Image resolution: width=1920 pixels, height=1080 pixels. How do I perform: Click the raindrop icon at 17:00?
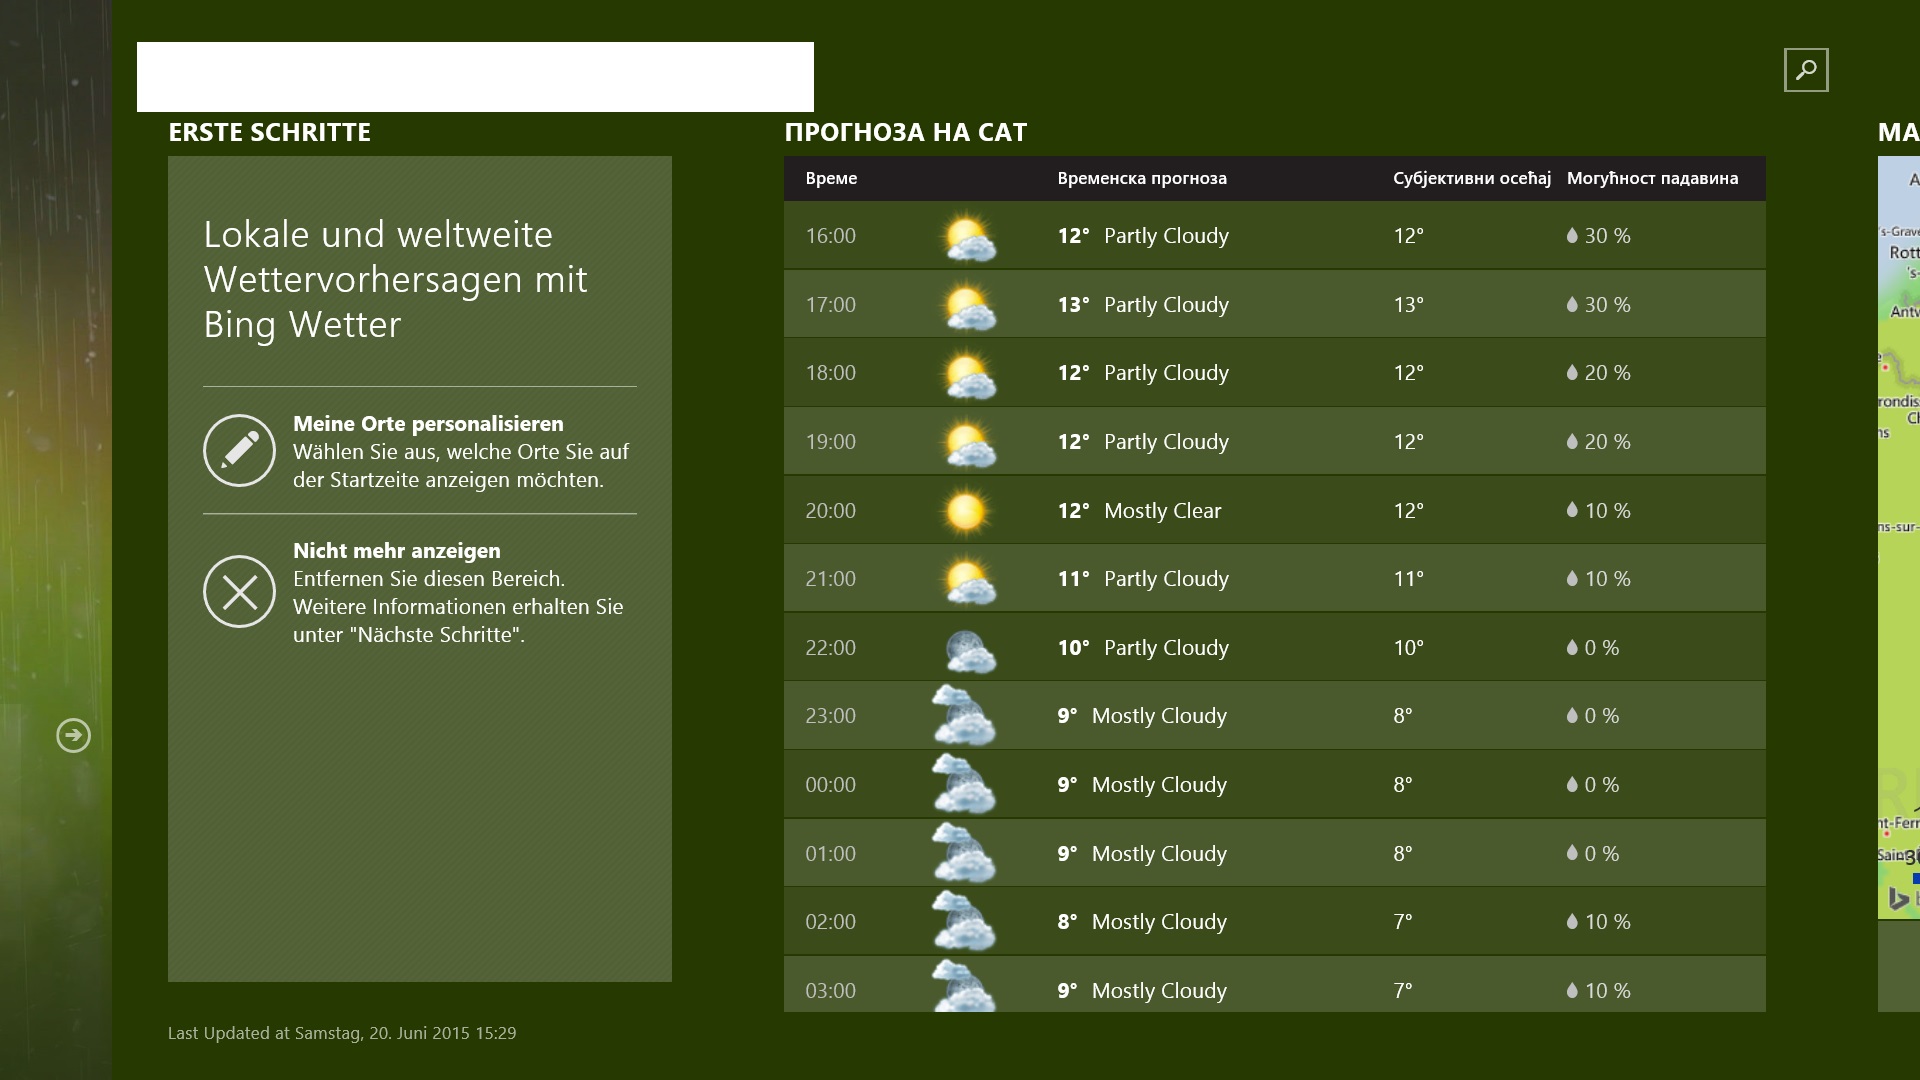[x=1572, y=304]
